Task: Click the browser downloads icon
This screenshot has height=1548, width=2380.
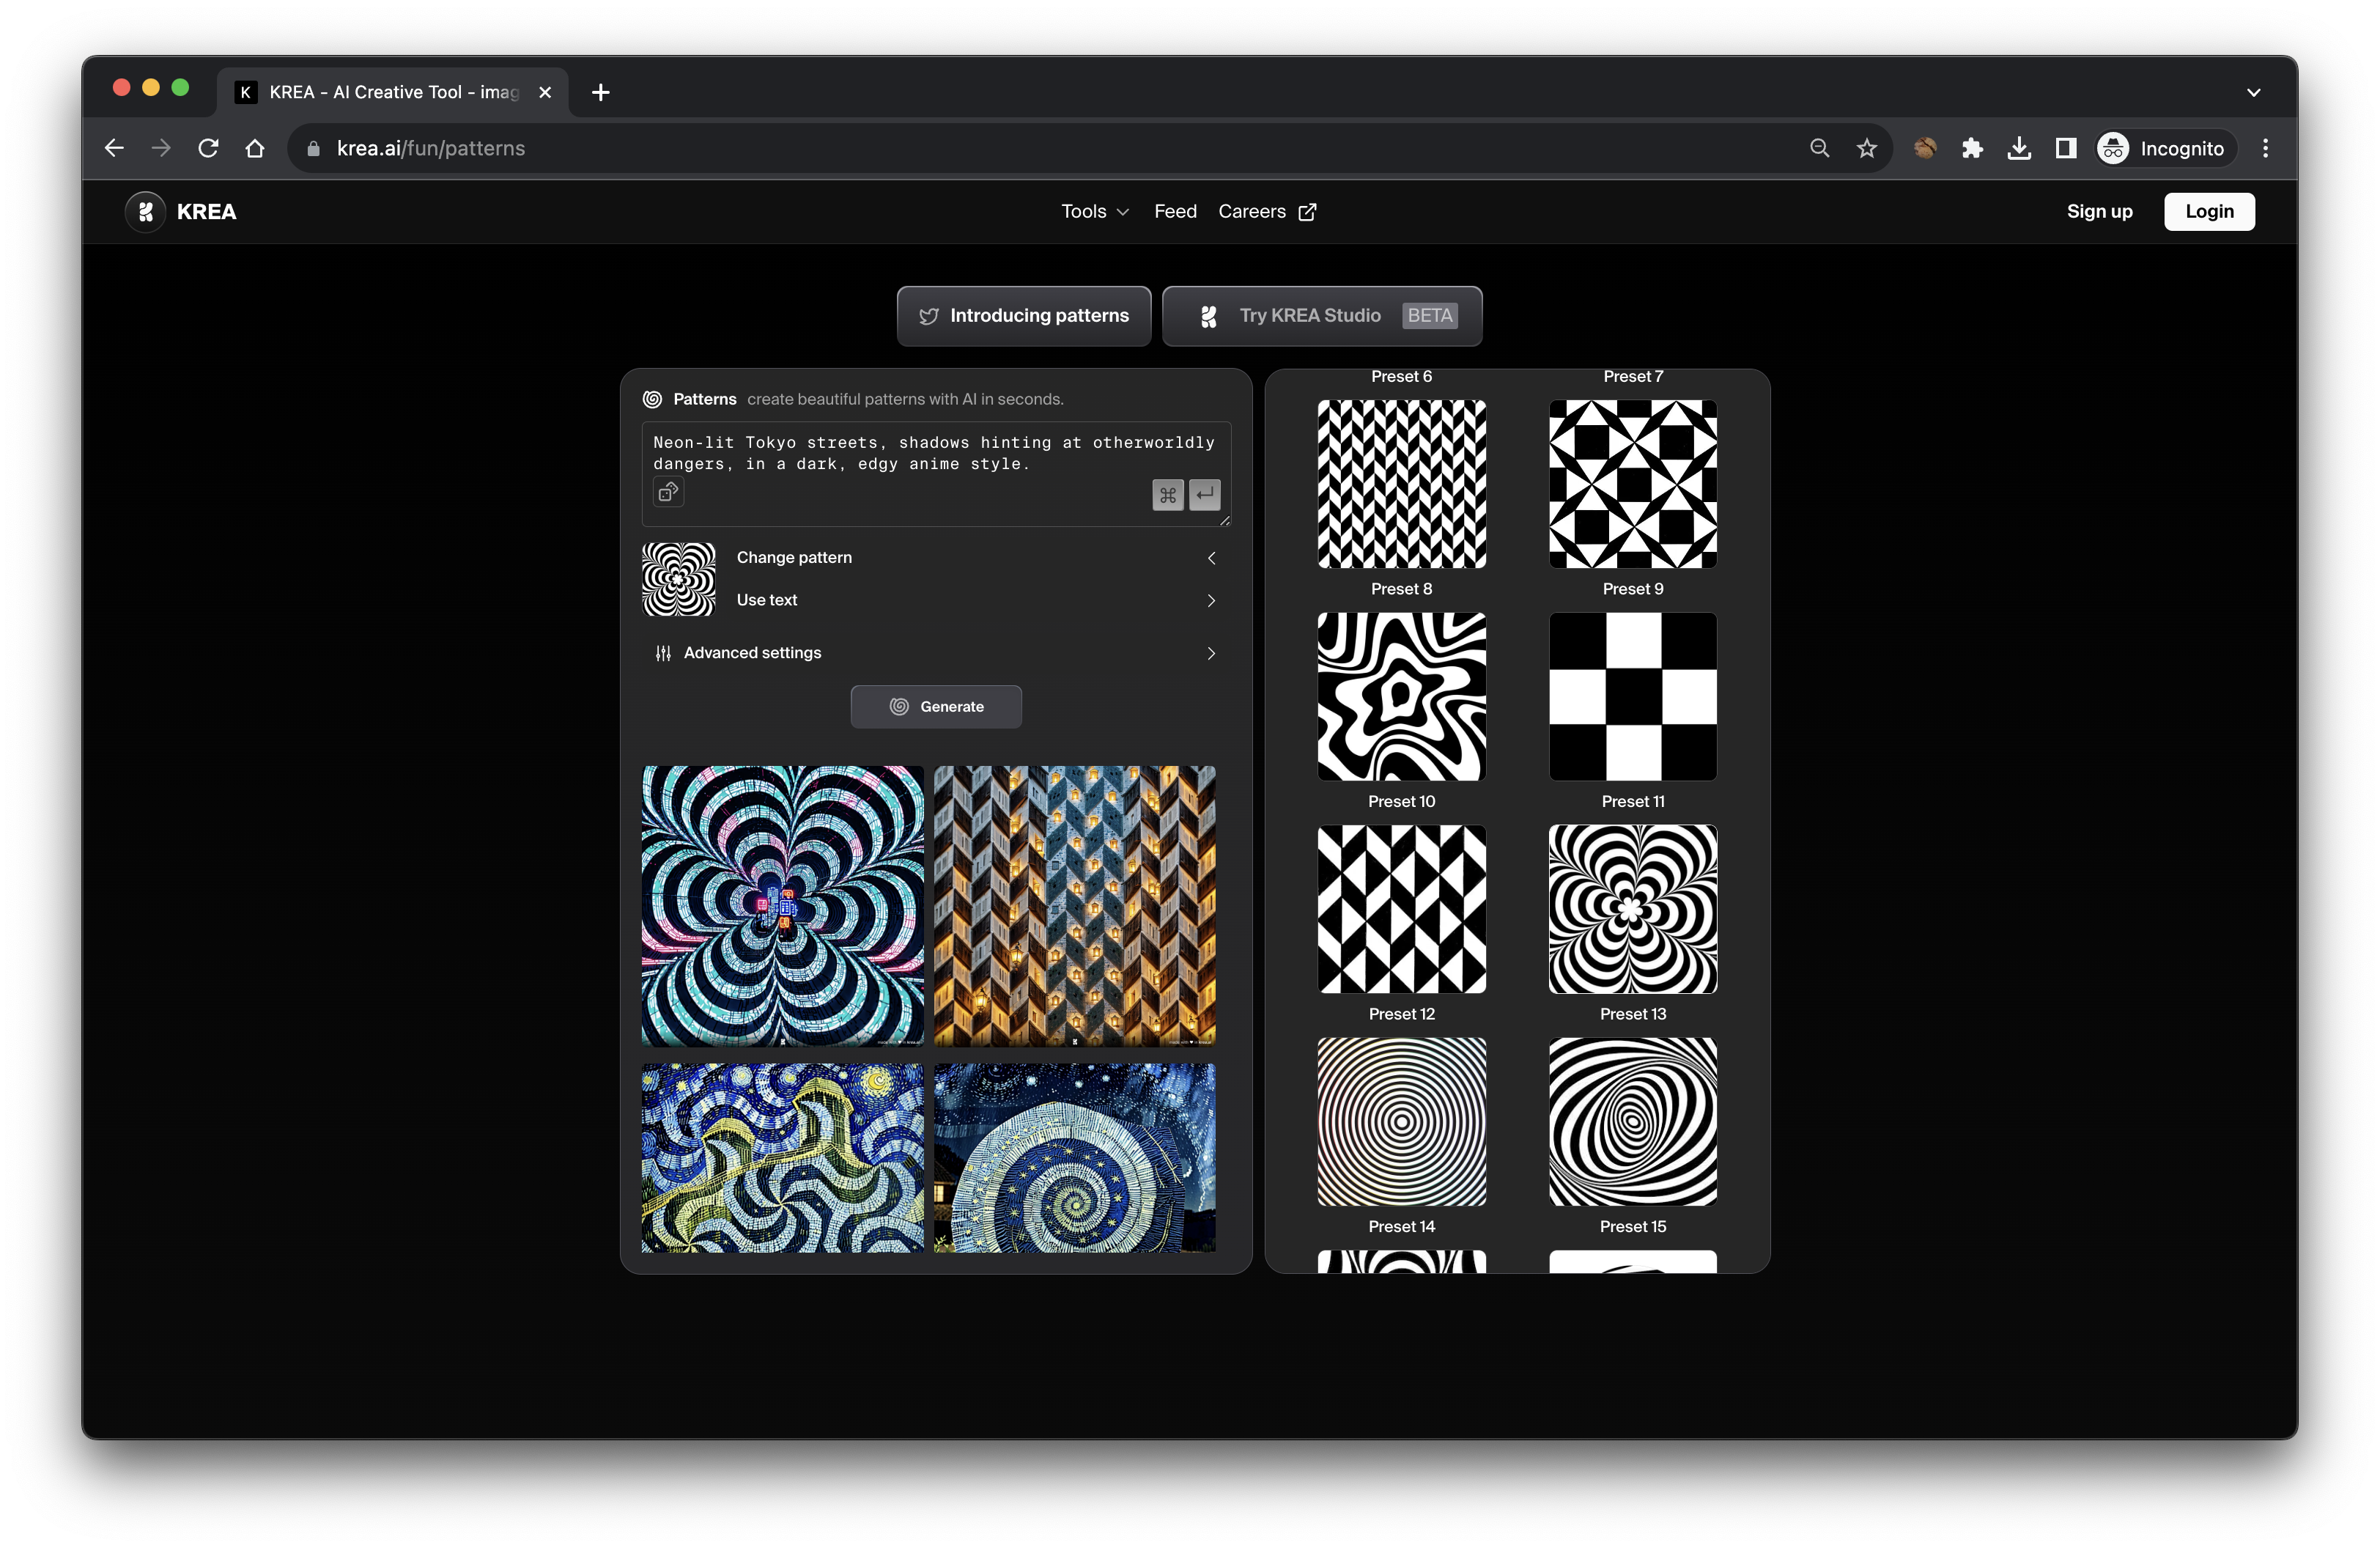Action: [x=2019, y=149]
